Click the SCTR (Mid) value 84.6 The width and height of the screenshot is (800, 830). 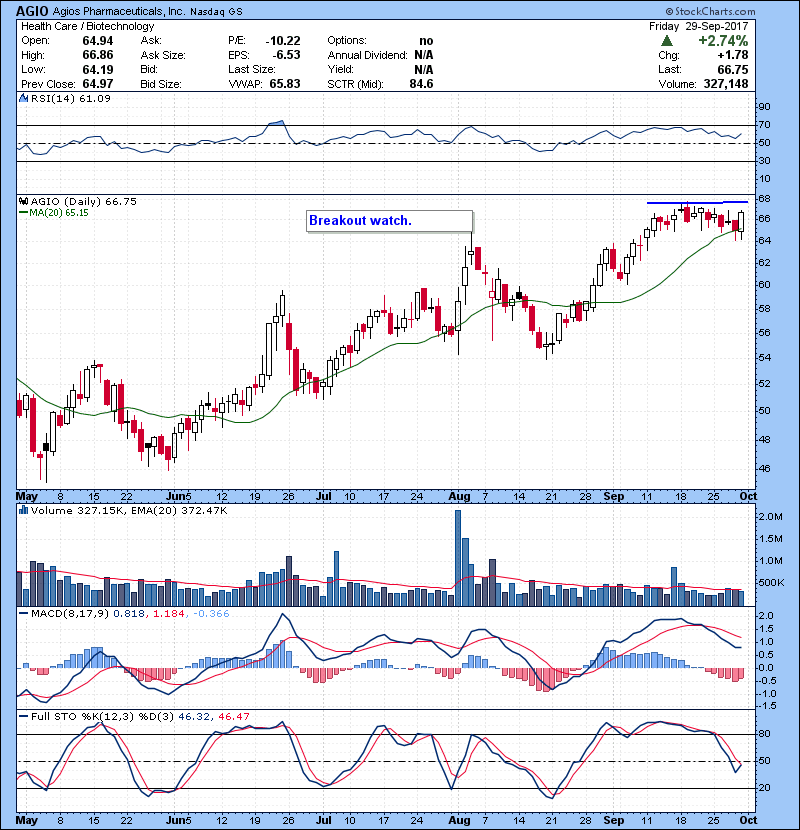[421, 84]
